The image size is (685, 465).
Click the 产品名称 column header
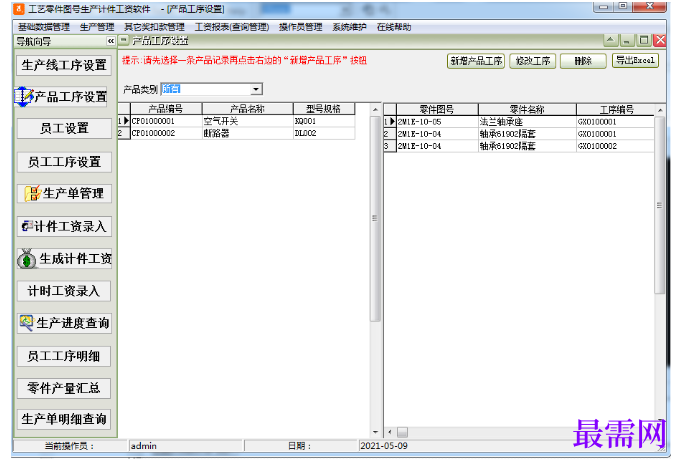click(x=248, y=109)
